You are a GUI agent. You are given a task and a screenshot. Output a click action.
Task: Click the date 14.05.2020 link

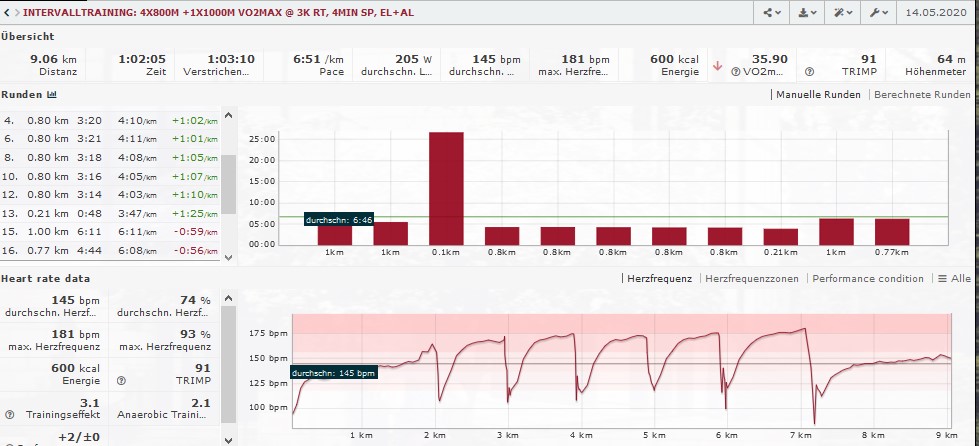937,13
